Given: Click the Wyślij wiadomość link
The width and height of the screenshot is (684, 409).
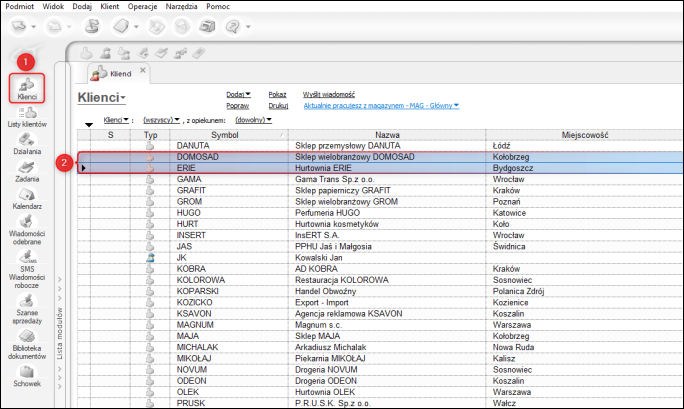Looking at the screenshot, I should pyautogui.click(x=330, y=93).
